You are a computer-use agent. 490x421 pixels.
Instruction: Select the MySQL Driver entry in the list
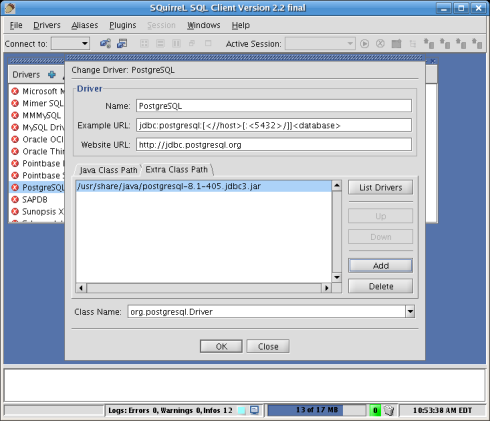point(37,127)
